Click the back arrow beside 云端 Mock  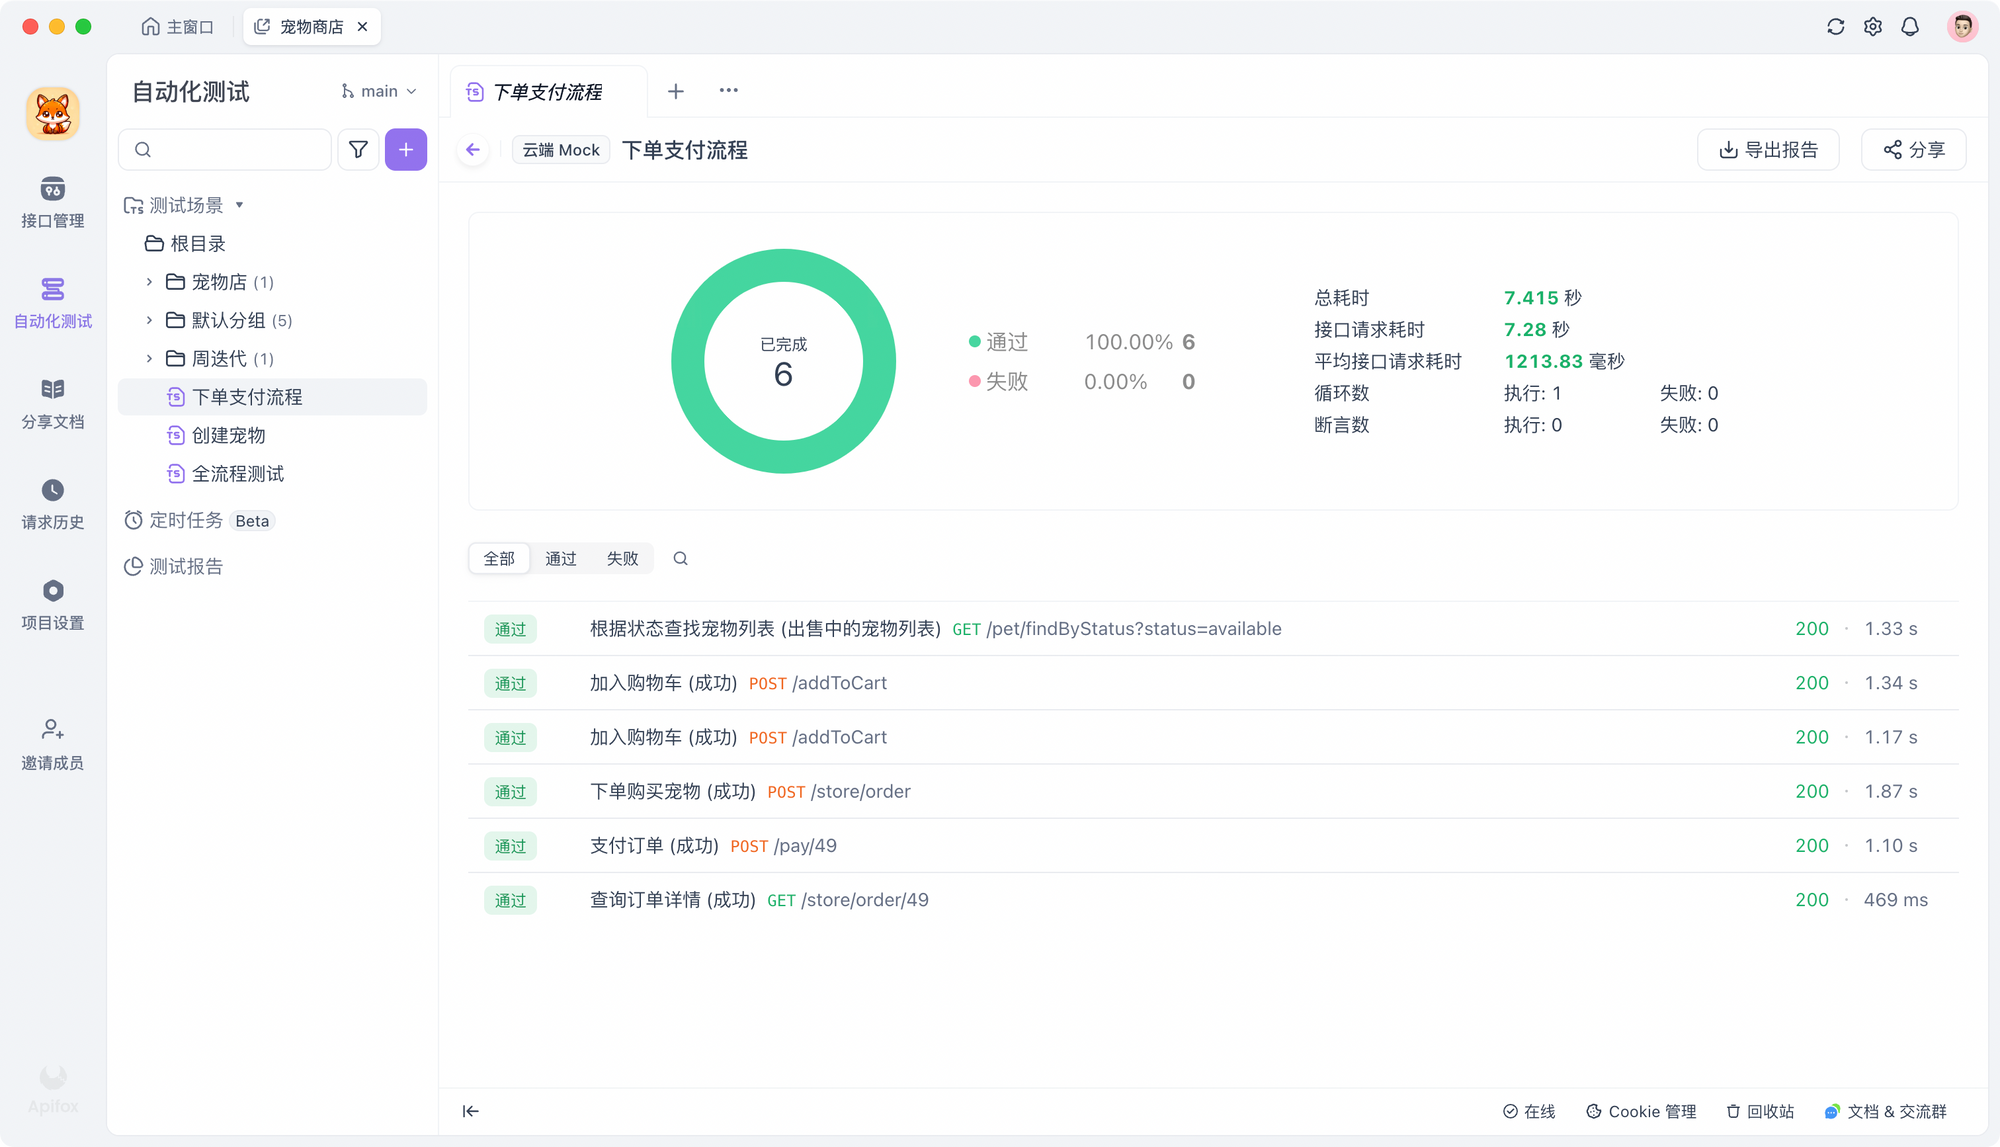coord(473,150)
